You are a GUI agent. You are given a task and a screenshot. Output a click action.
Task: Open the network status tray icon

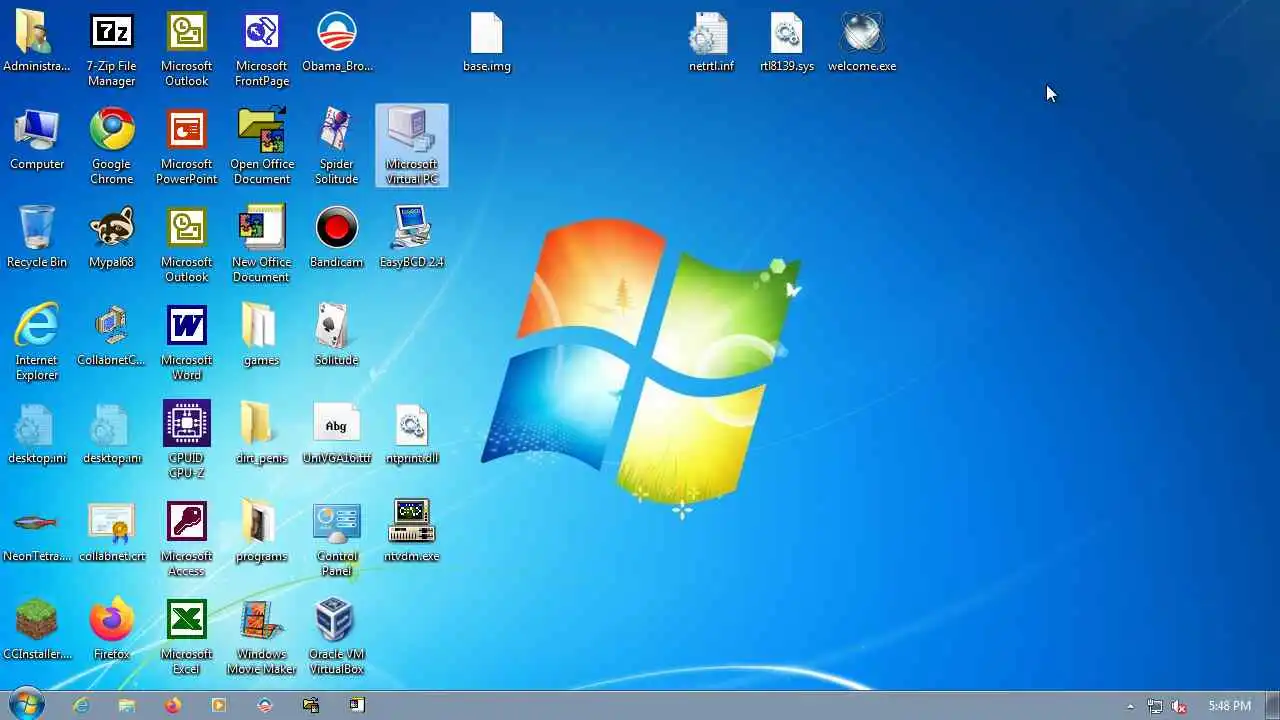[x=1155, y=706]
